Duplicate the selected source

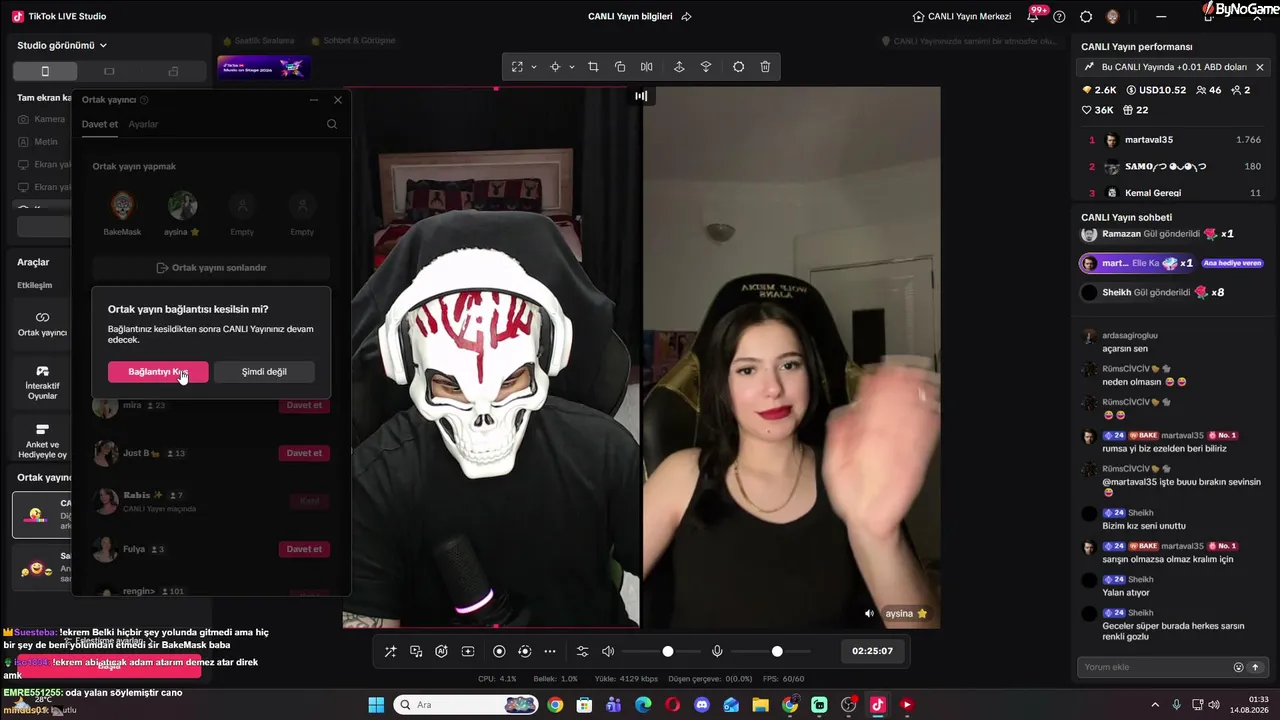(620, 67)
